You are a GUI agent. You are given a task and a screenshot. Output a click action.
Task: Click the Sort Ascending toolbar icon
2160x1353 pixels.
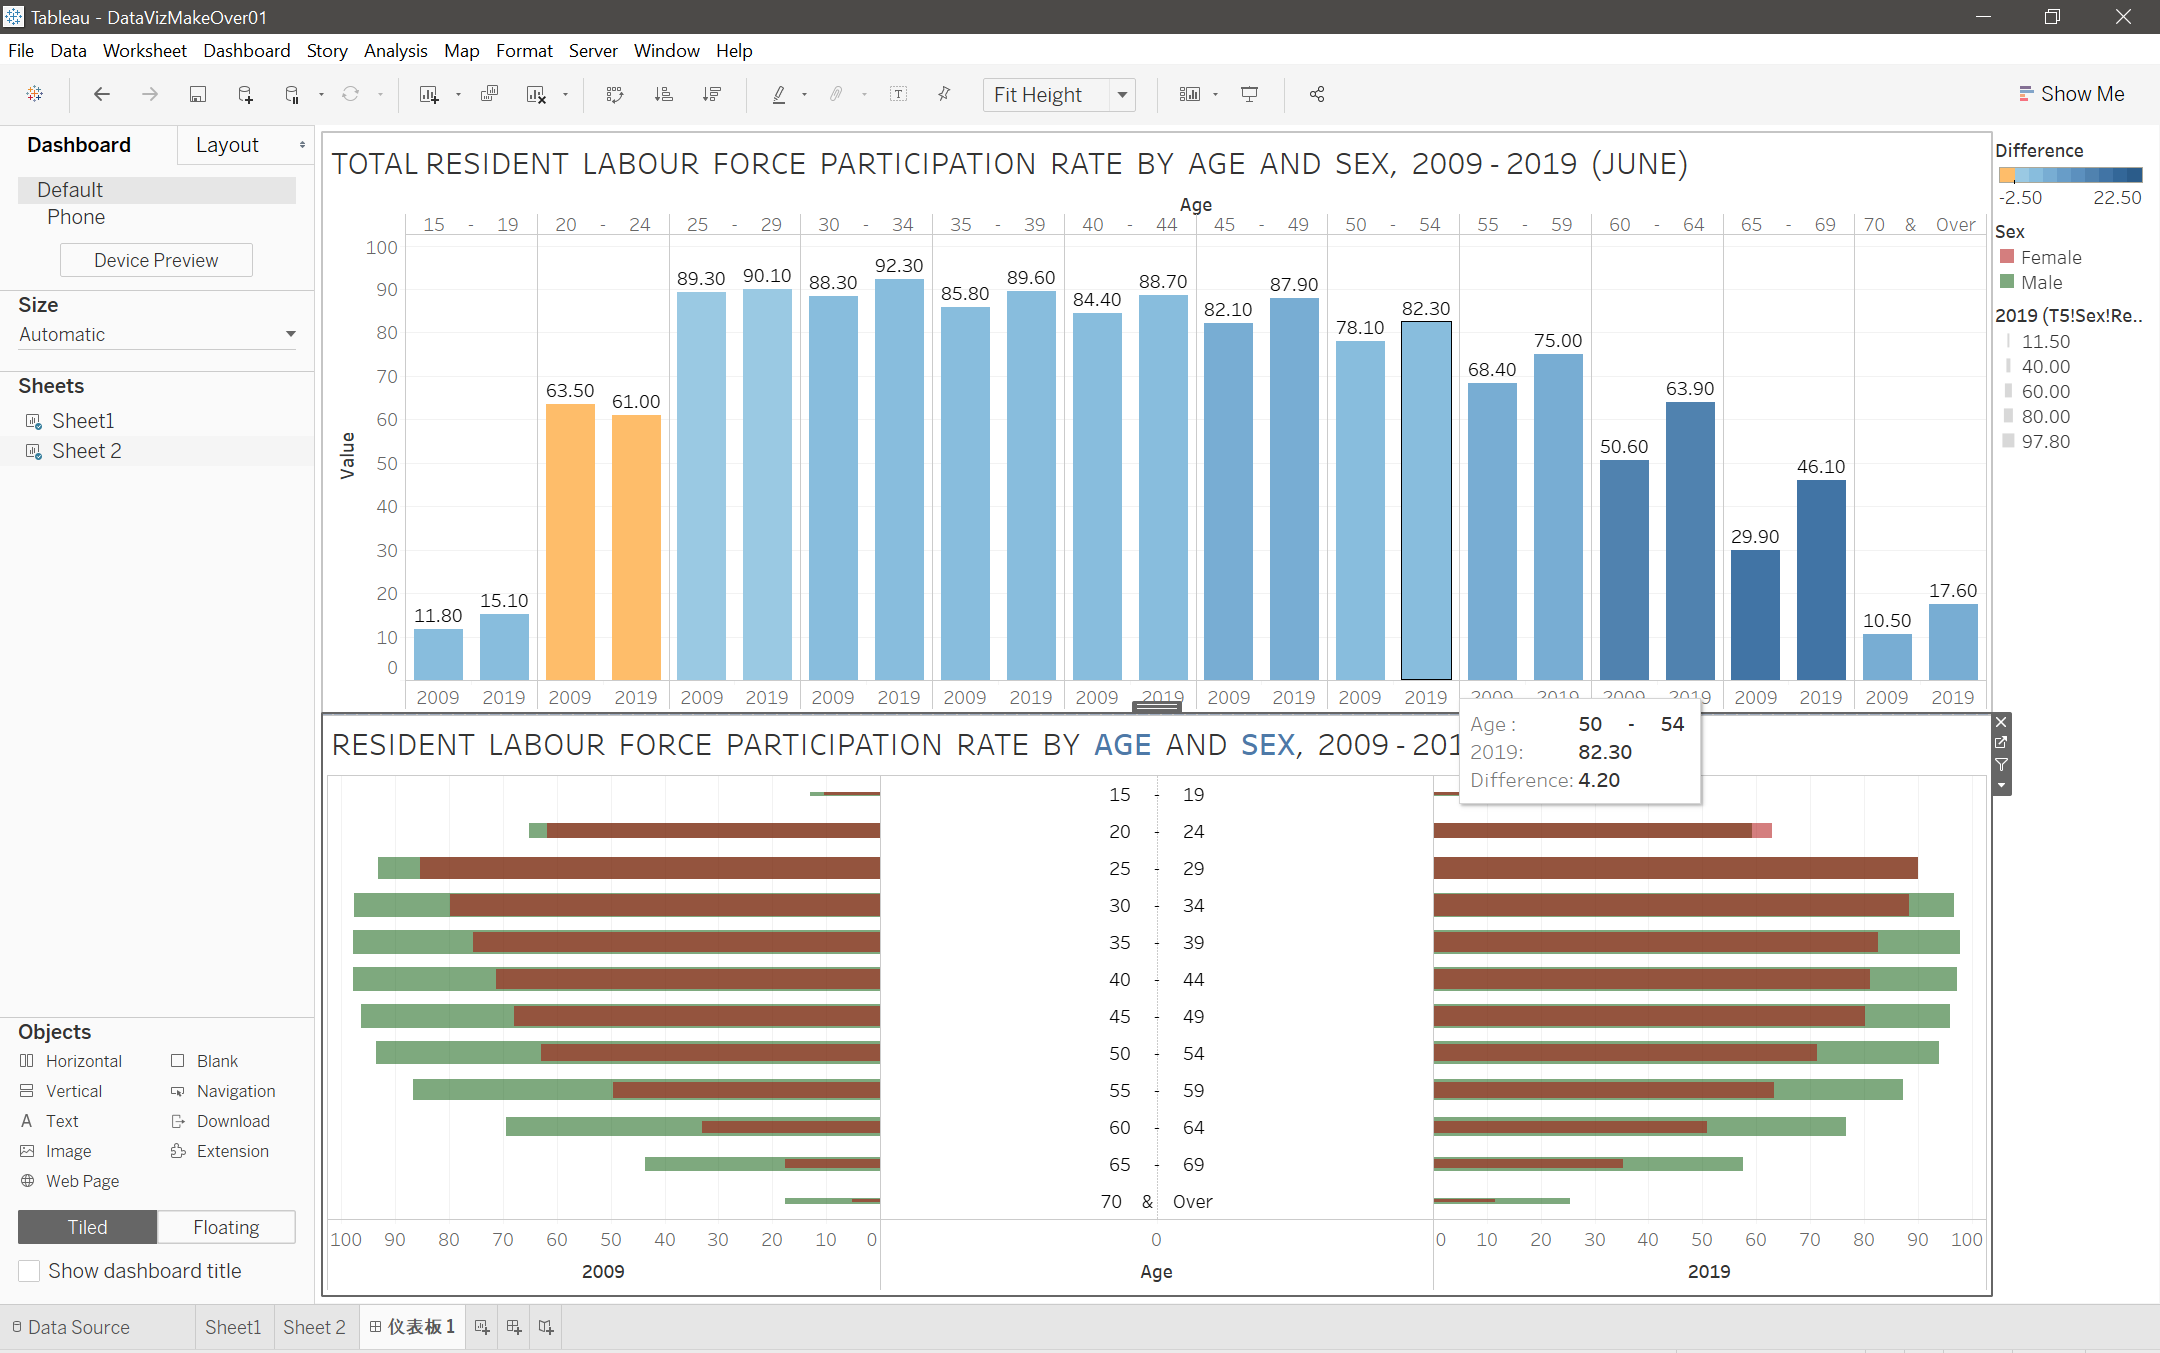tap(663, 94)
